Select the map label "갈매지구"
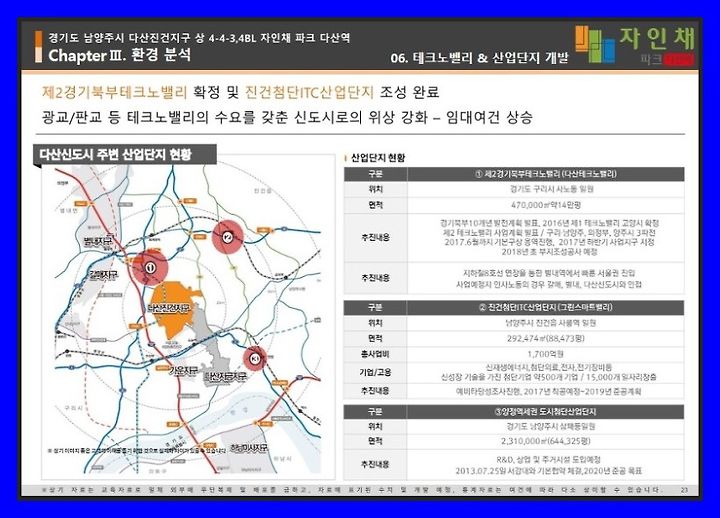 pyautogui.click(x=104, y=275)
